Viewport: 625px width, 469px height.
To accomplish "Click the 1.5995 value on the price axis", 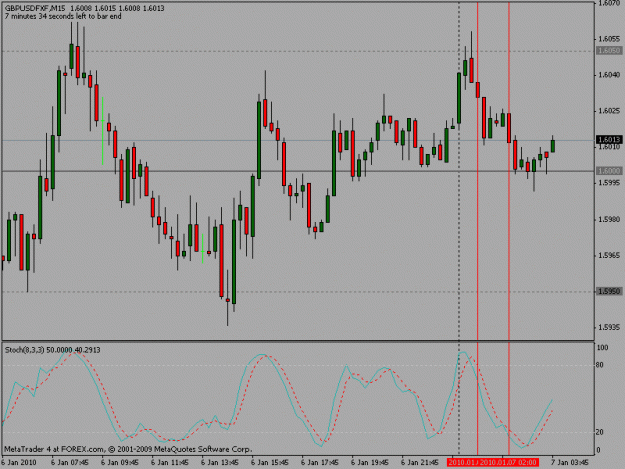I will pyautogui.click(x=609, y=183).
